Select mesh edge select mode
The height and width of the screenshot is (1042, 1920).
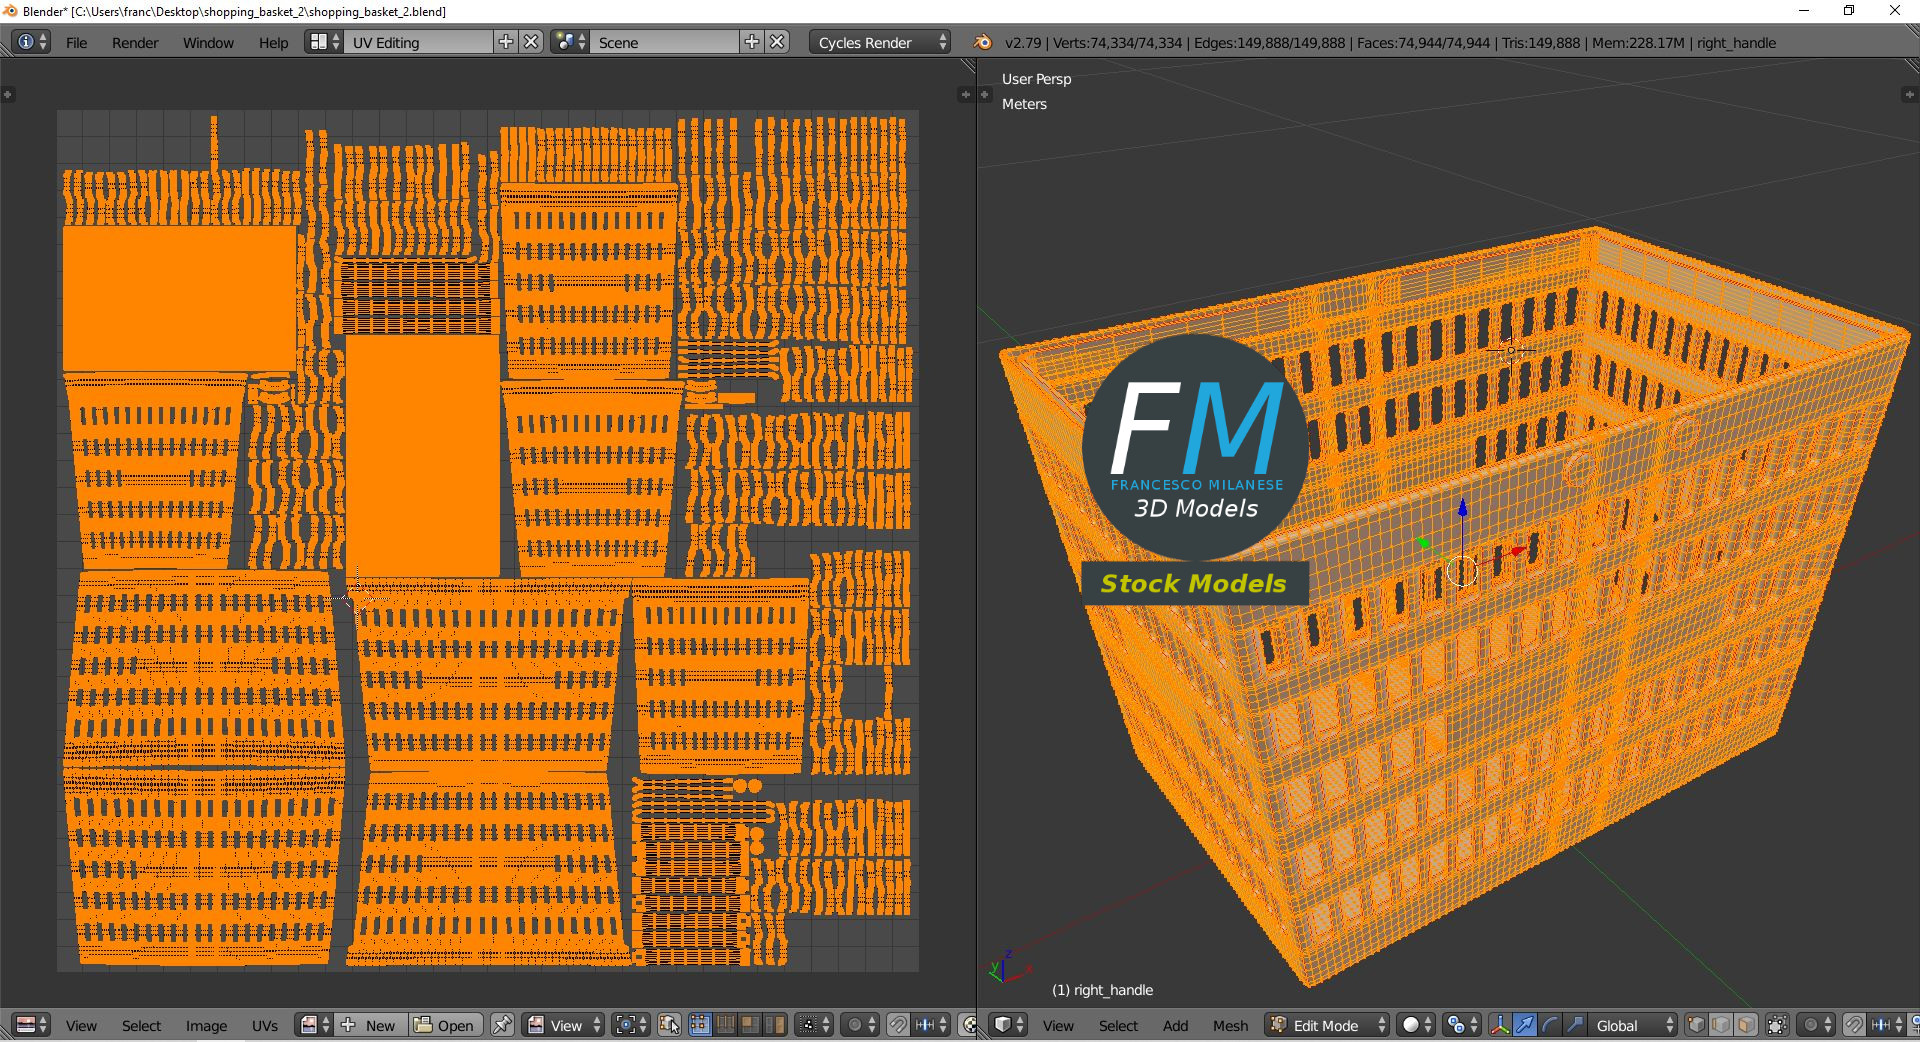(x=1721, y=1025)
